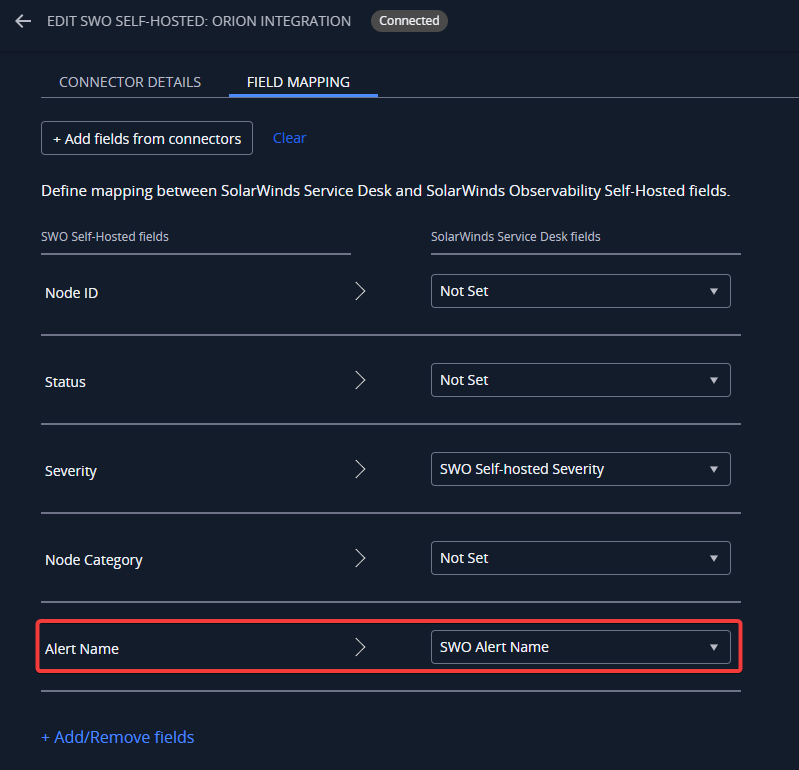Click the Alert Name field label
The width and height of the screenshot is (799, 770).
tap(82, 649)
